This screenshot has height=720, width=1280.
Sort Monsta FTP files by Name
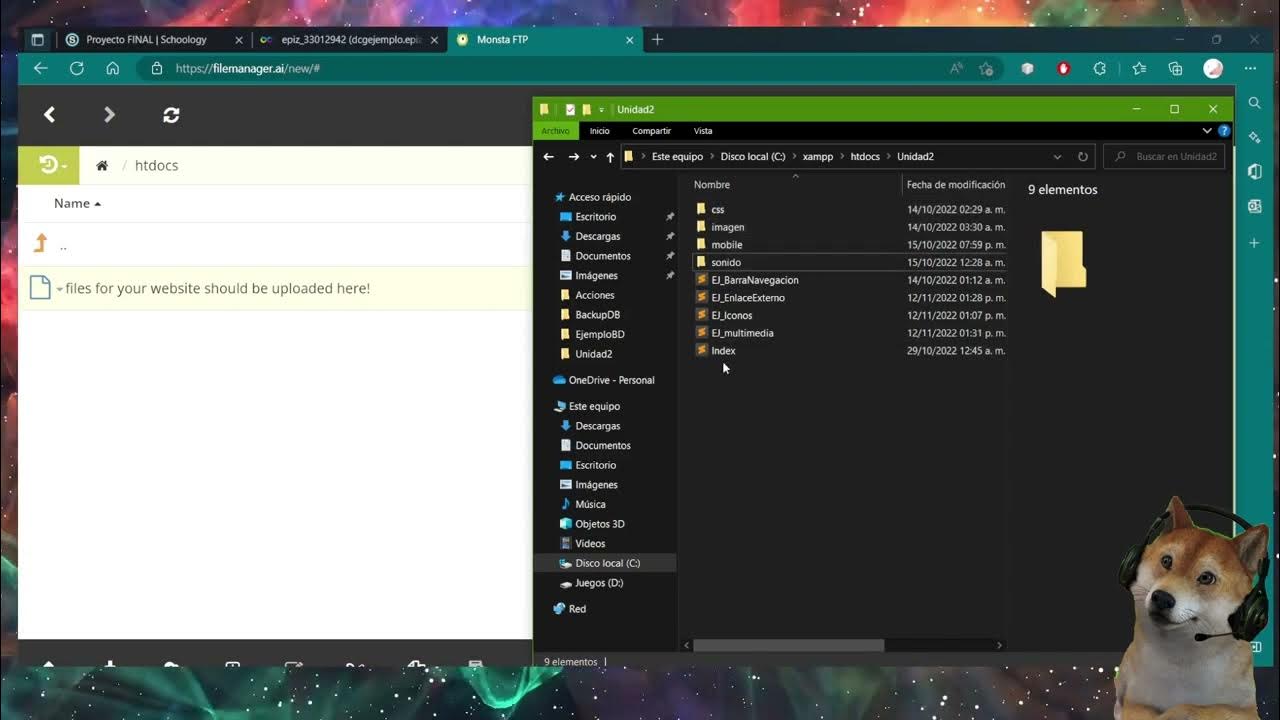tap(77, 203)
